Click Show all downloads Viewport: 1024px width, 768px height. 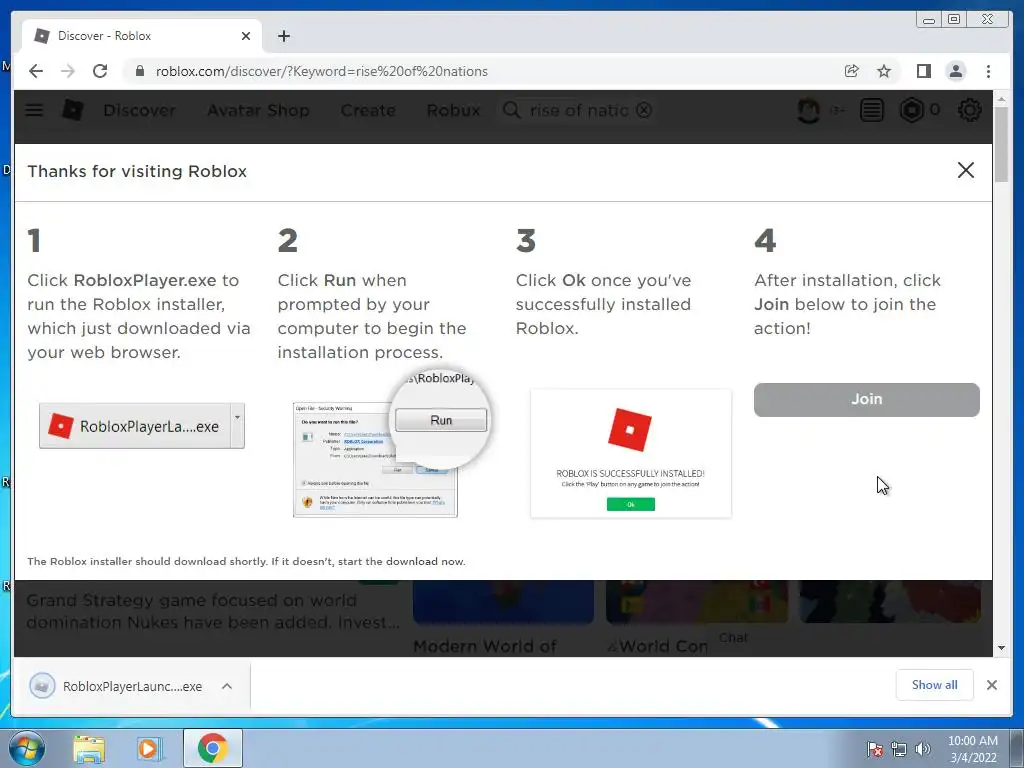point(935,685)
